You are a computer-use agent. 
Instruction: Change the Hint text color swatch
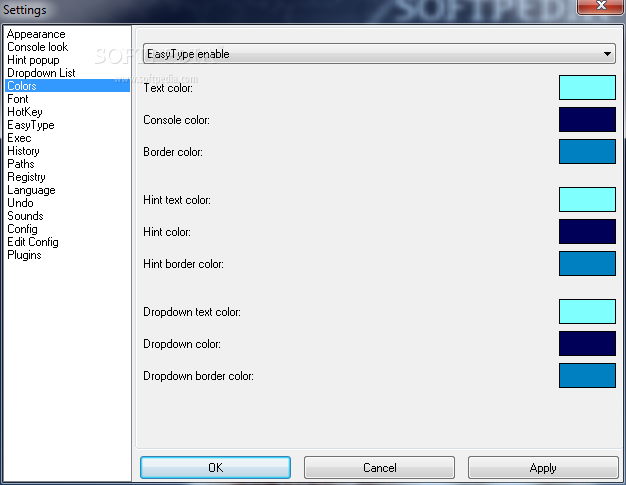pos(587,199)
